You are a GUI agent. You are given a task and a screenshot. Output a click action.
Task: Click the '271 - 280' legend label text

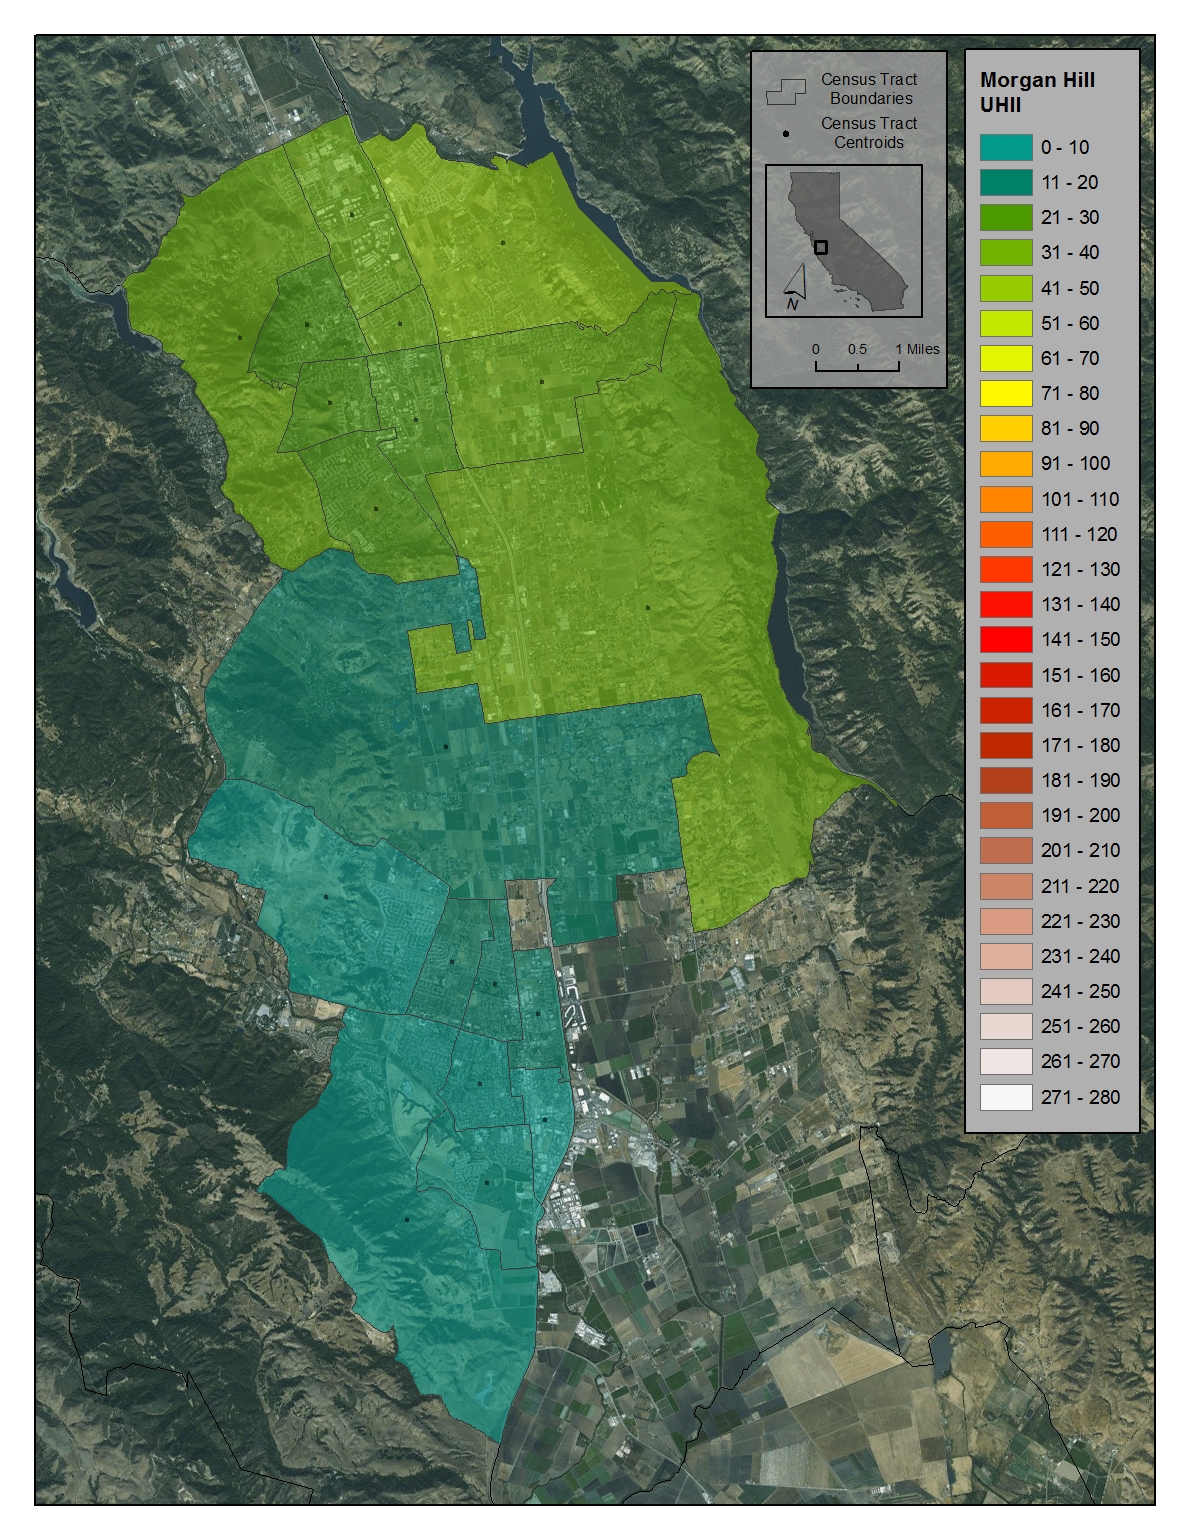click(x=1080, y=1097)
